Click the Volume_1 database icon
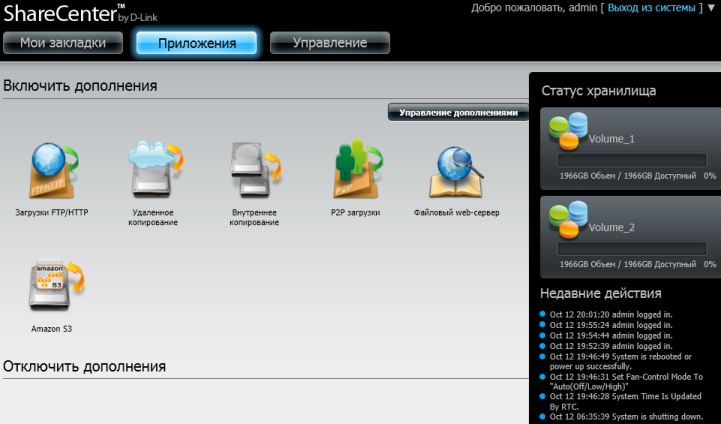 tap(568, 131)
